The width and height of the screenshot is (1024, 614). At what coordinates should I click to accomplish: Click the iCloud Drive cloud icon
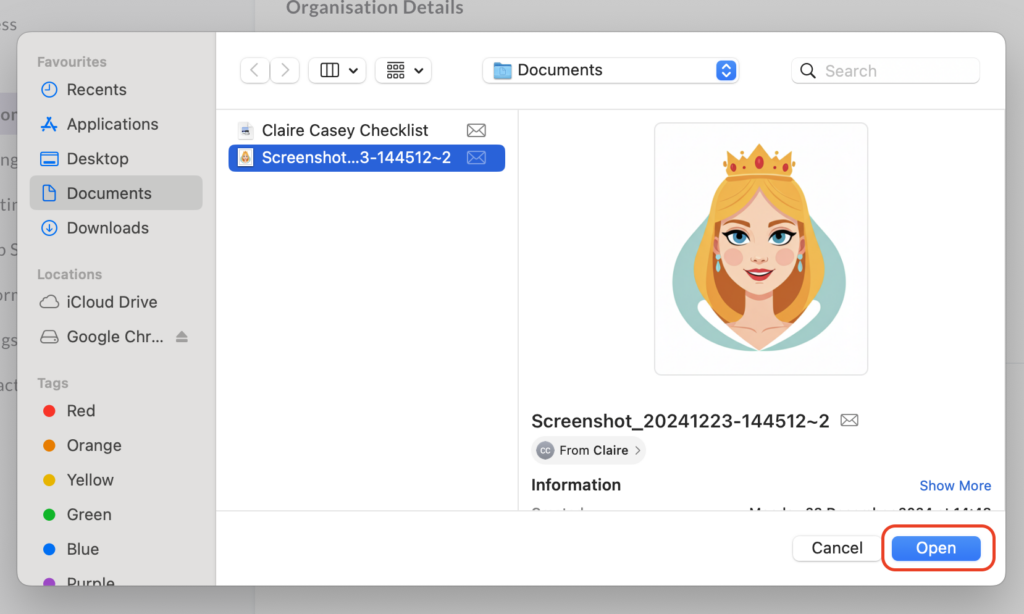pyautogui.click(x=49, y=302)
